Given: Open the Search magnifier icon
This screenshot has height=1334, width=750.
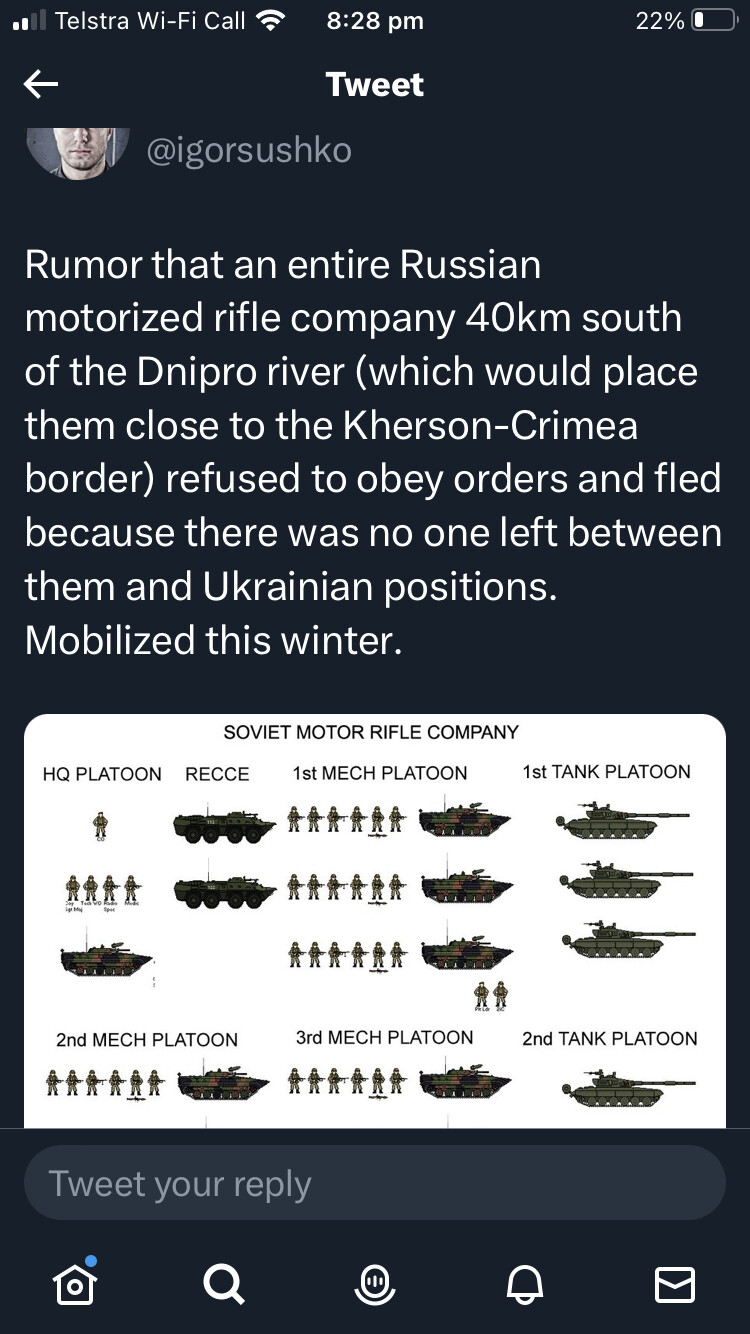Looking at the screenshot, I should coord(224,1283).
